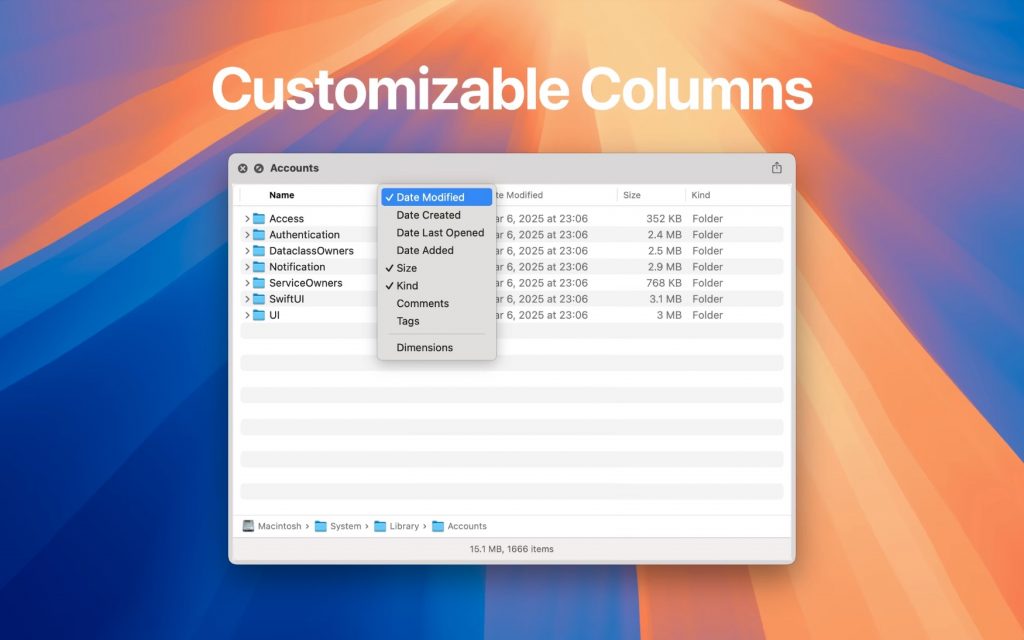Click the SwiftUI folder icon
The height and width of the screenshot is (640, 1024).
260,299
